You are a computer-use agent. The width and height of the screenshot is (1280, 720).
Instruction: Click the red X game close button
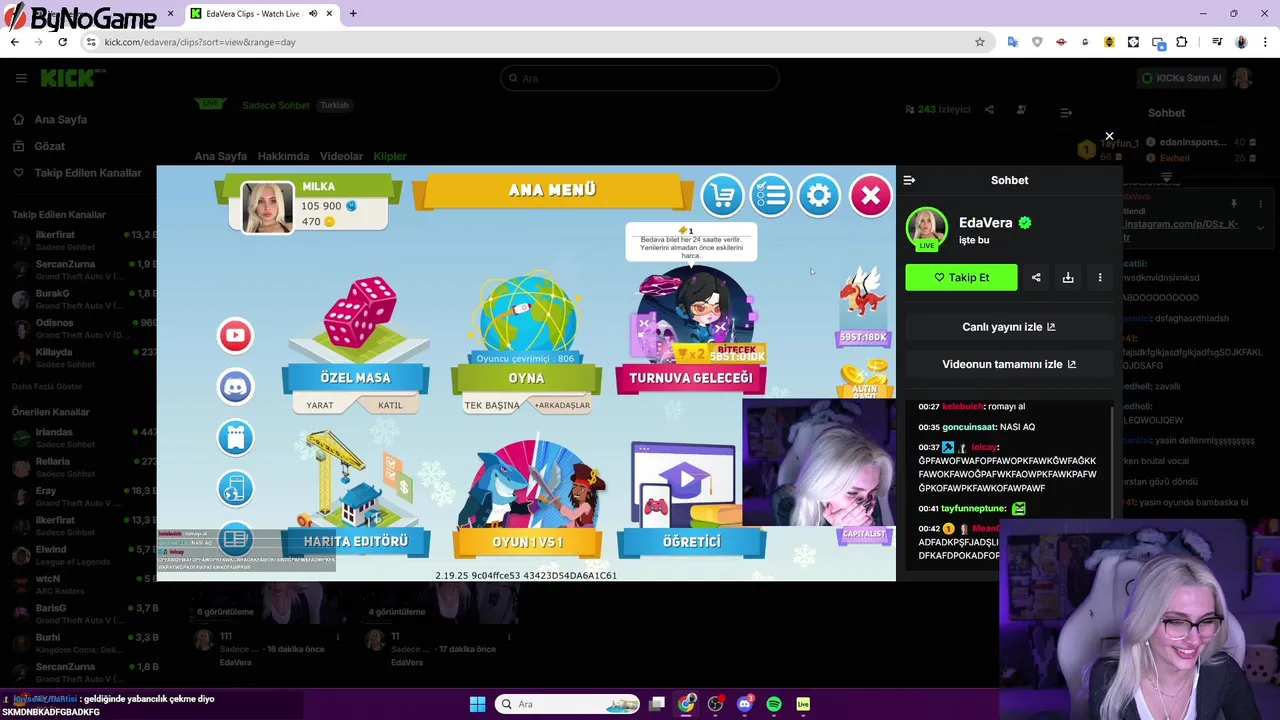[870, 195]
